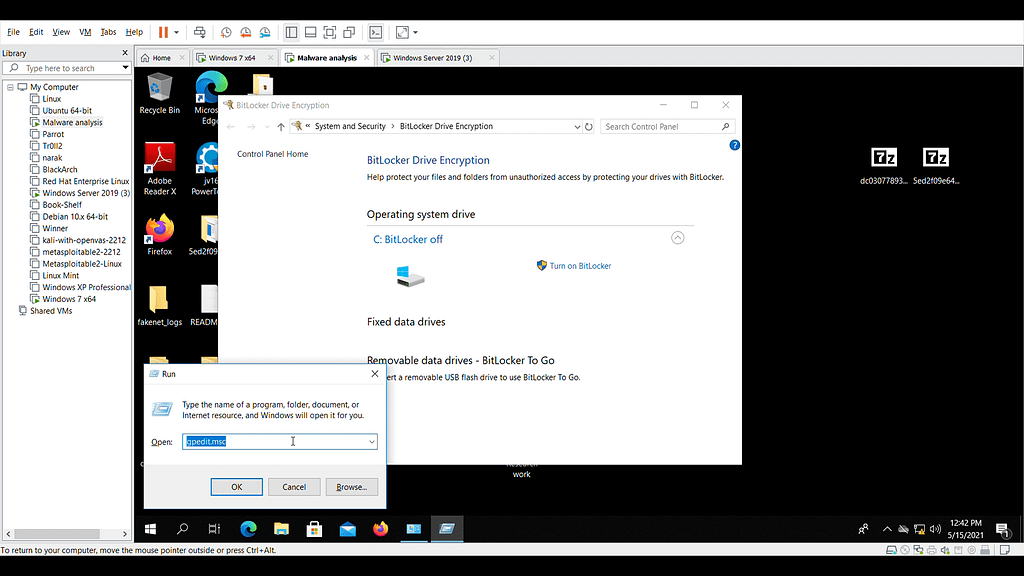Open File Explorer from the taskbar
Image resolution: width=1024 pixels, height=576 pixels.
pyautogui.click(x=281, y=529)
